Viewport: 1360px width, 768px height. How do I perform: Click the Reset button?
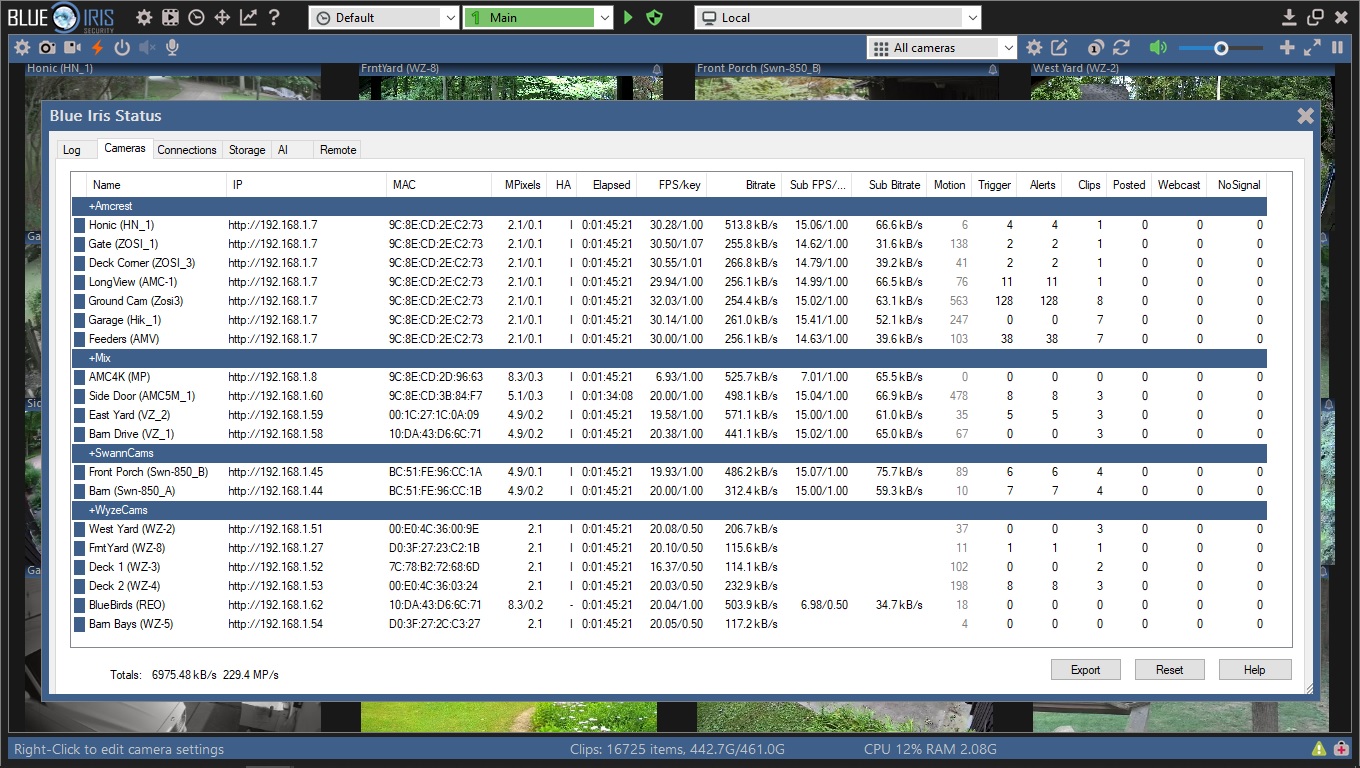point(1169,670)
